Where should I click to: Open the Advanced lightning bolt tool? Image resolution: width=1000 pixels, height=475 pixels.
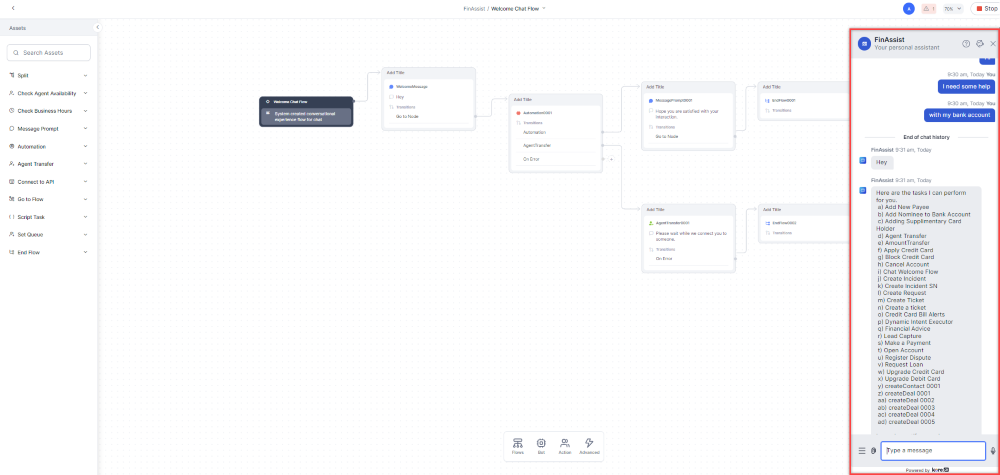[x=589, y=445]
